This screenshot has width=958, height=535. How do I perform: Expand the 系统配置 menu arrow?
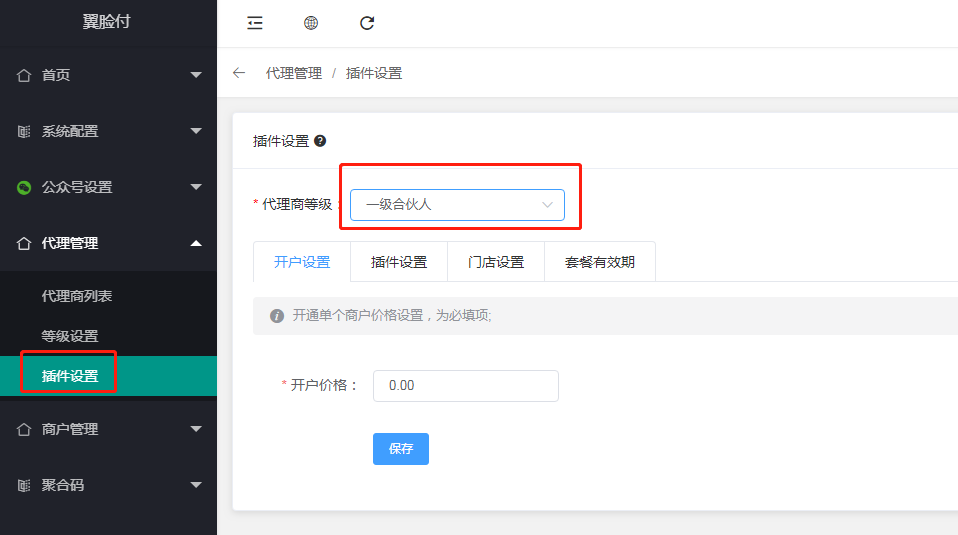[x=196, y=131]
